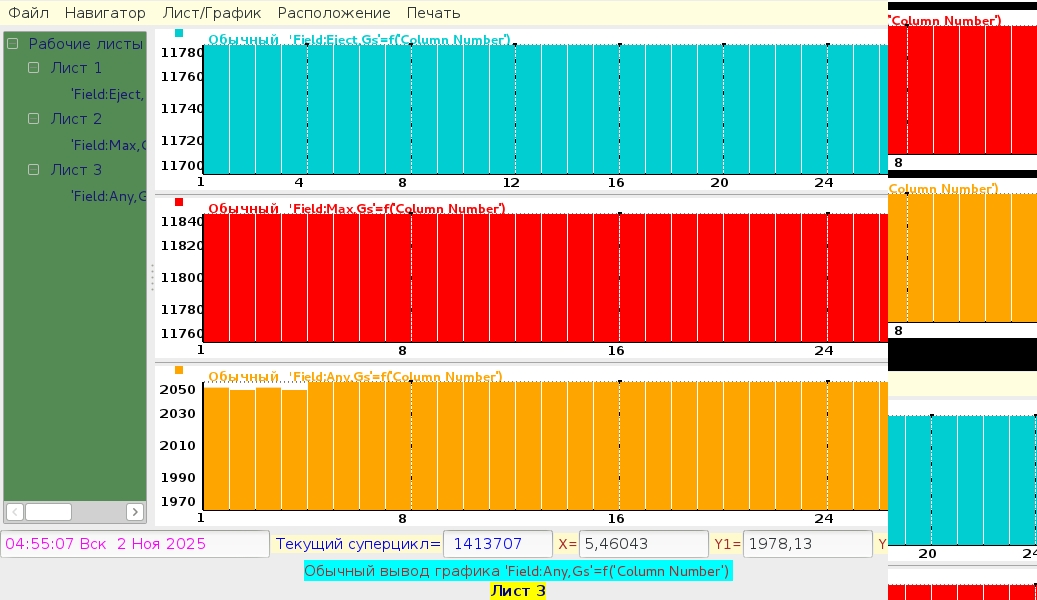
Task: Select 'Field:Max' graph under Лист 2
Action: (108, 145)
